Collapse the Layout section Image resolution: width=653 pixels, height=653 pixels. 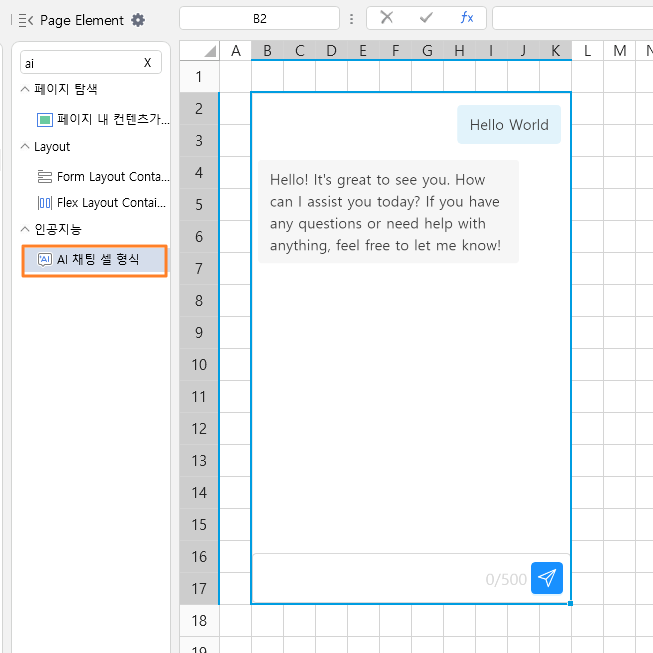[25, 146]
